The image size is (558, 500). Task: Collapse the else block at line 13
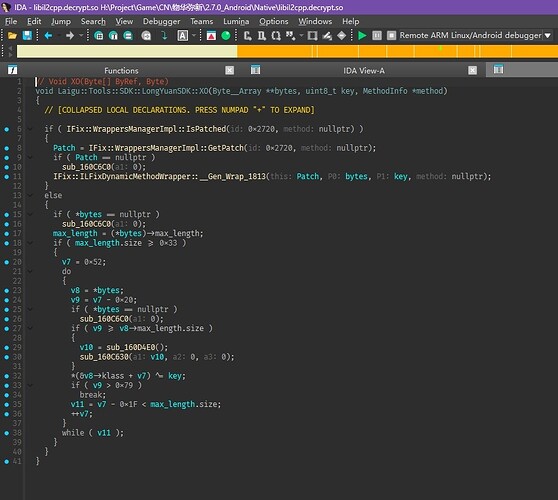[30, 195]
